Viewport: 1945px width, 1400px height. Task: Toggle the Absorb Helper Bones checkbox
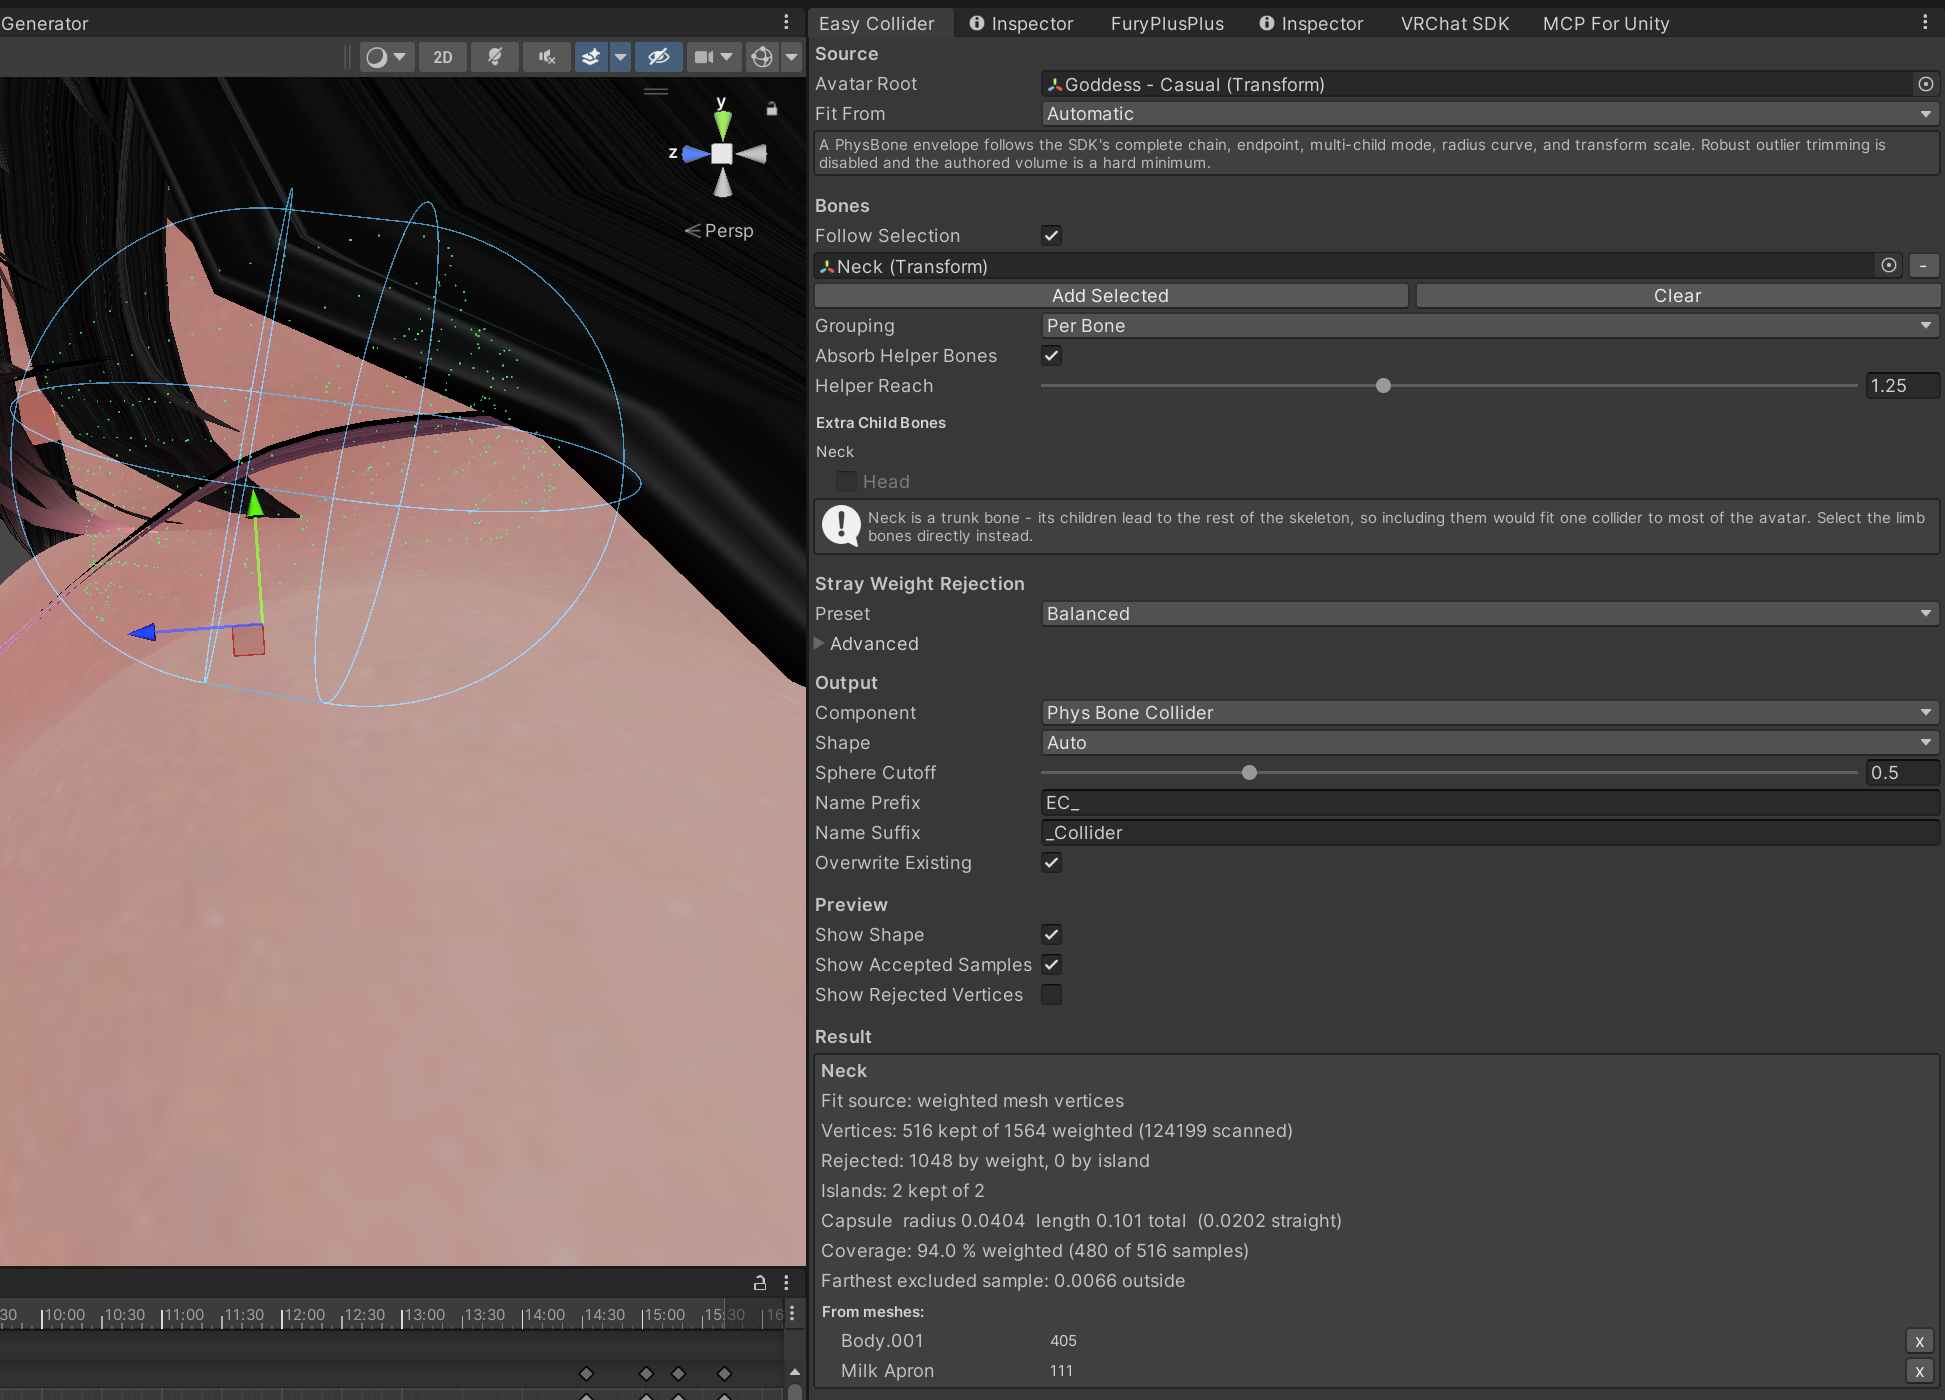pos(1051,355)
